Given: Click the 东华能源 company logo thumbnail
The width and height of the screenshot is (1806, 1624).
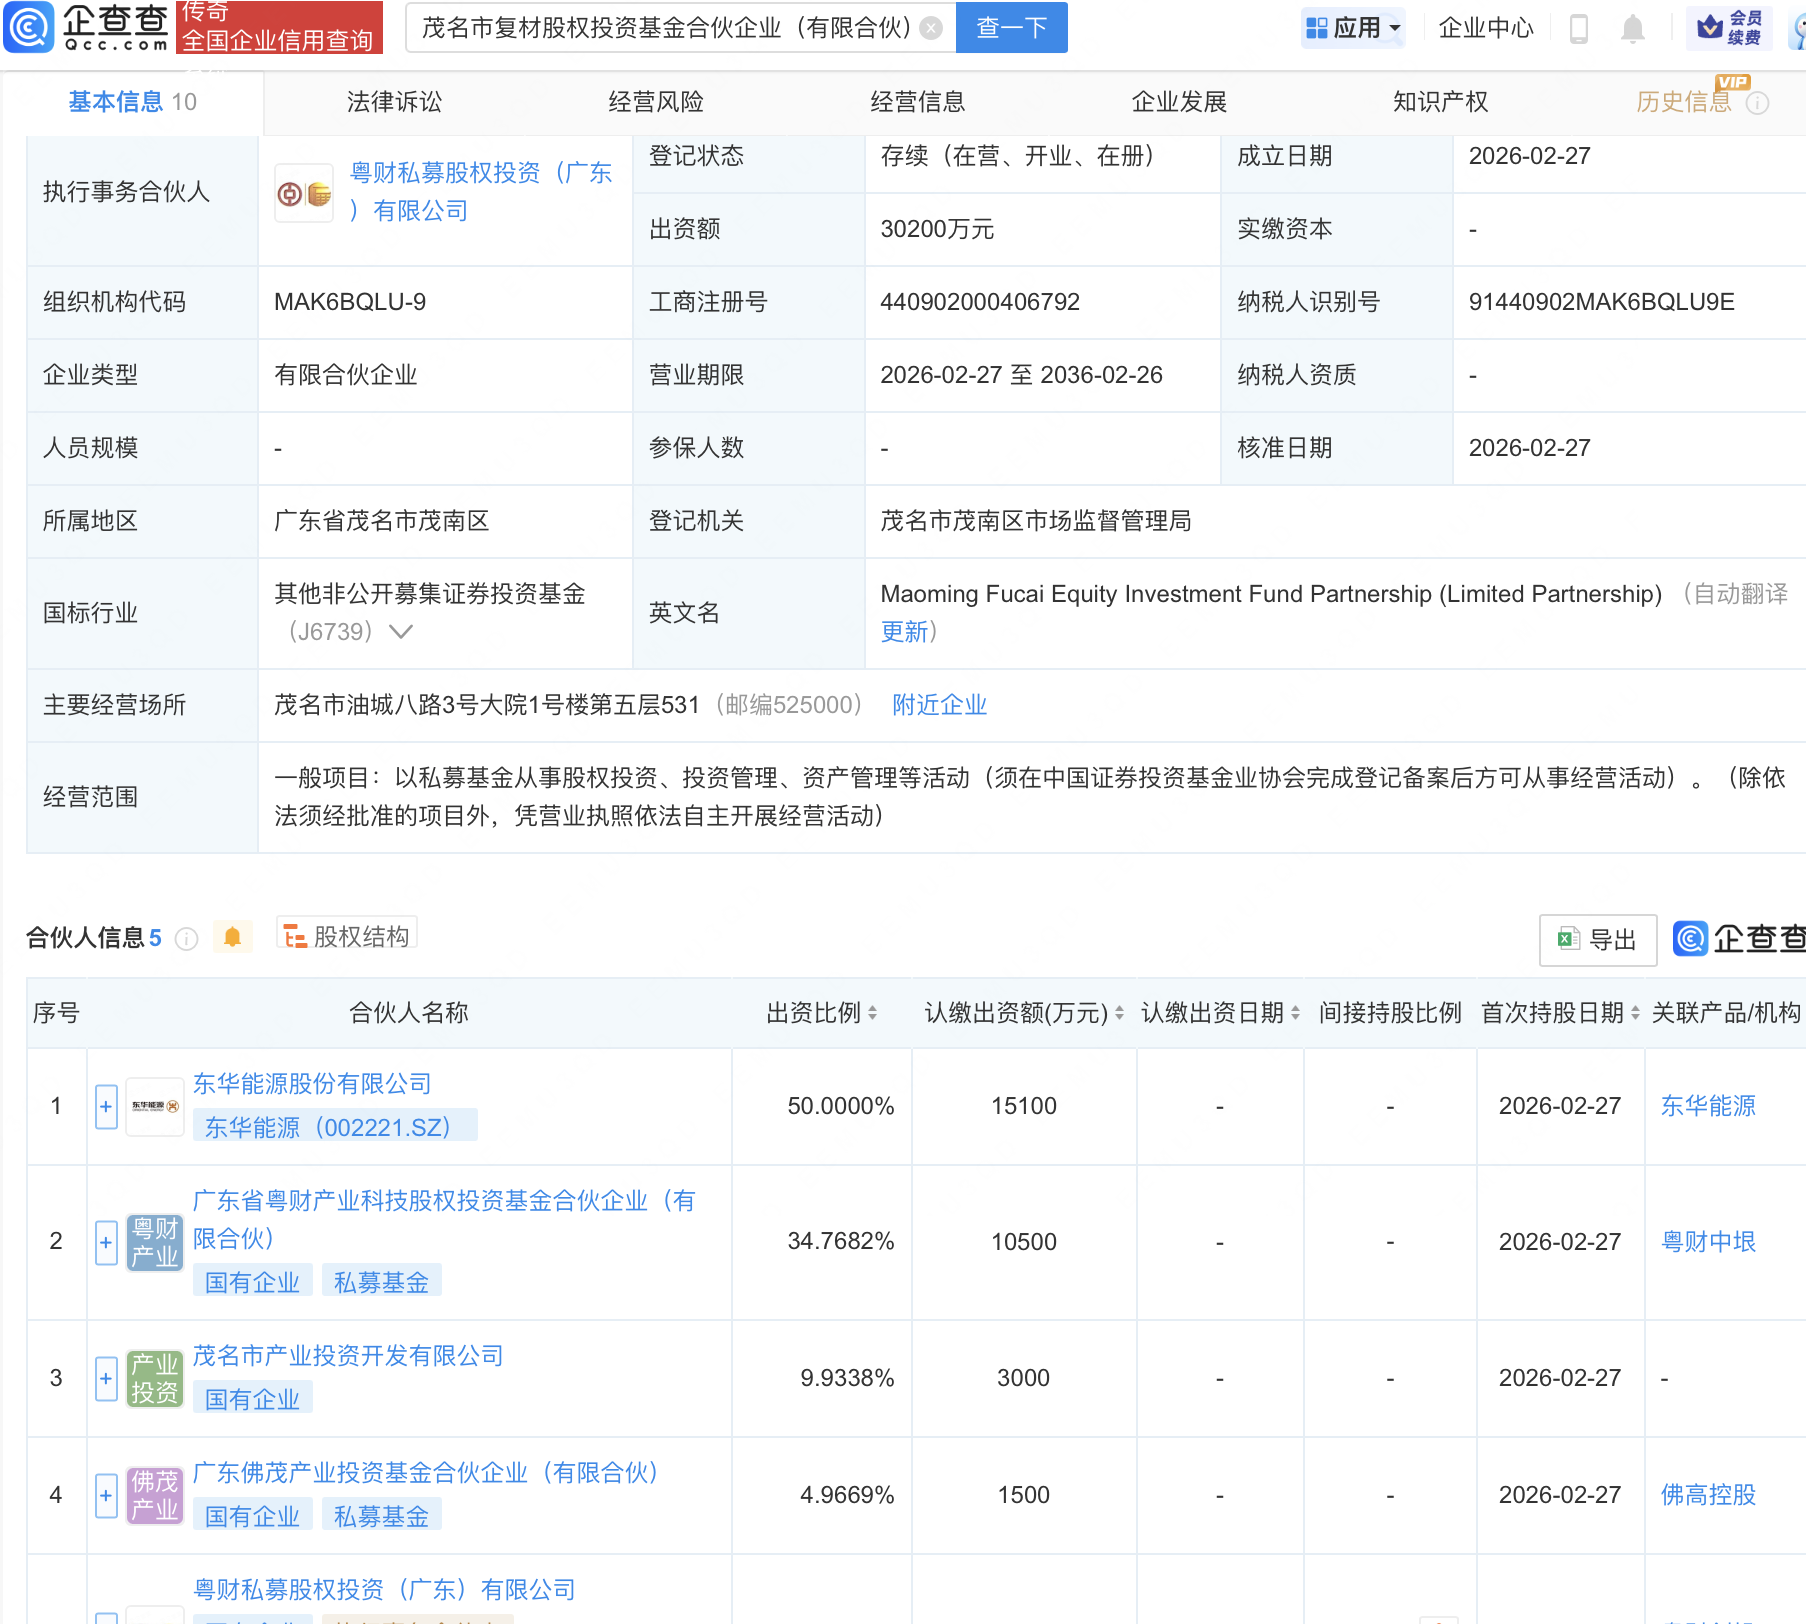Looking at the screenshot, I should click(x=155, y=1106).
